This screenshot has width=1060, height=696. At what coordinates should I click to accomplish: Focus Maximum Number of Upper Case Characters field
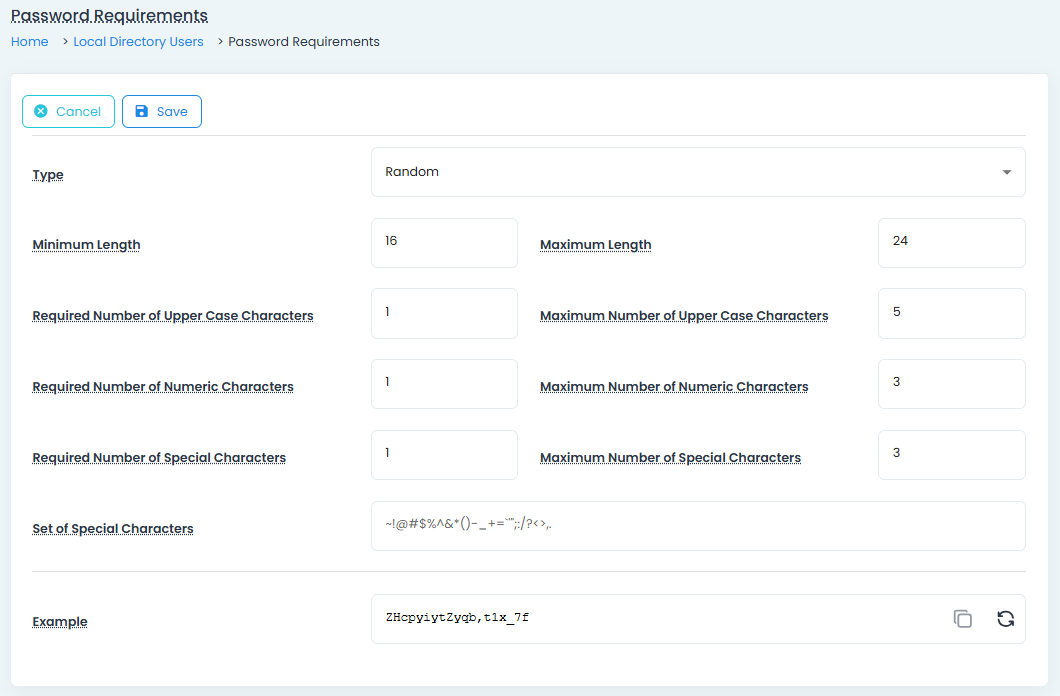[951, 314]
